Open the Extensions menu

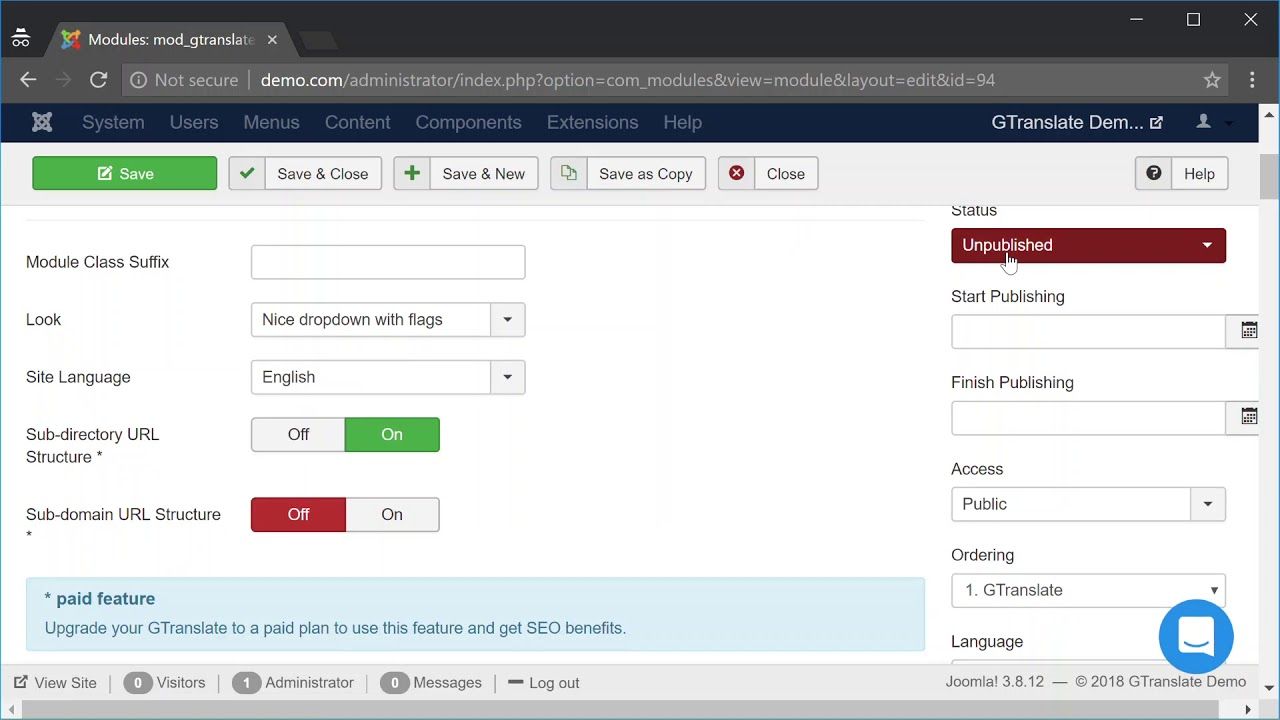click(592, 122)
